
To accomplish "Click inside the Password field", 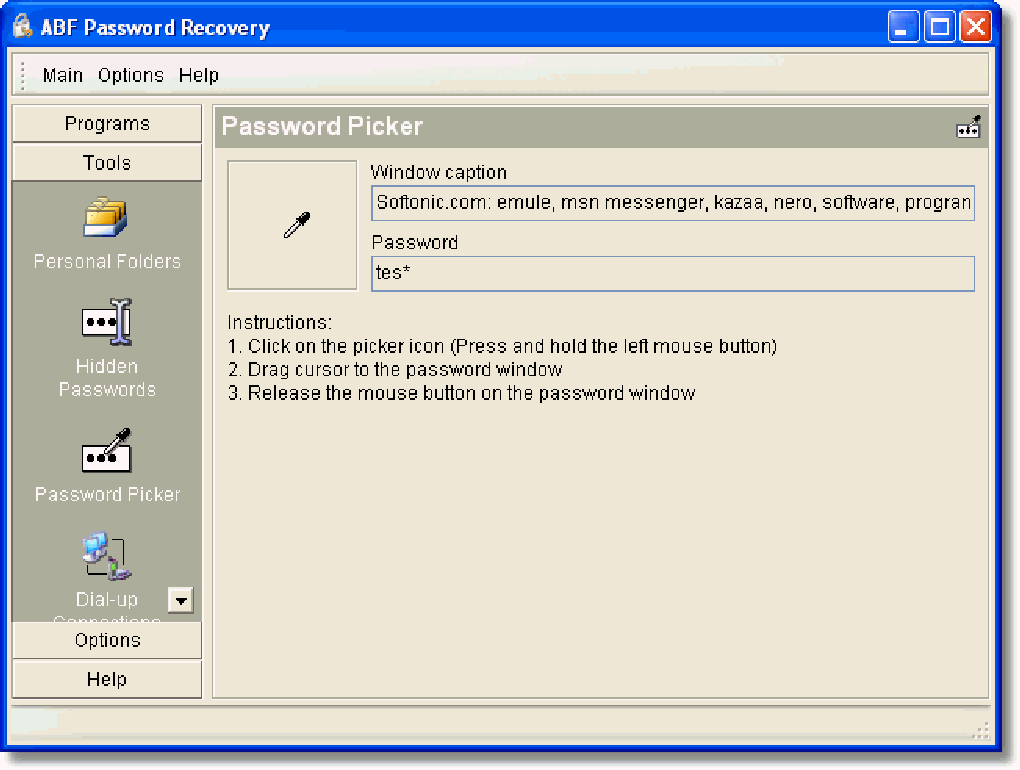I will tap(670, 273).
